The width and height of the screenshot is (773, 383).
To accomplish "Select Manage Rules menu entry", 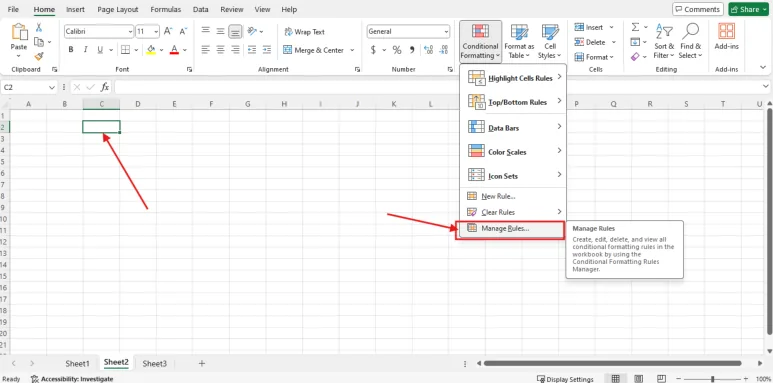I will pyautogui.click(x=510, y=230).
